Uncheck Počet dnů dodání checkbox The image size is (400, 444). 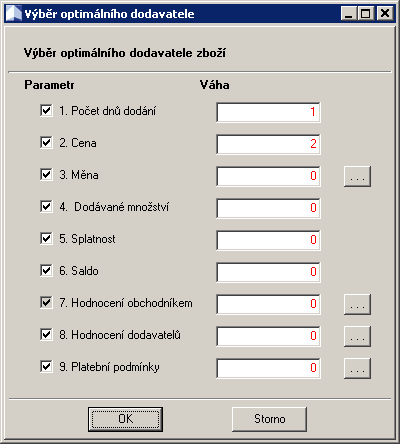point(46,110)
